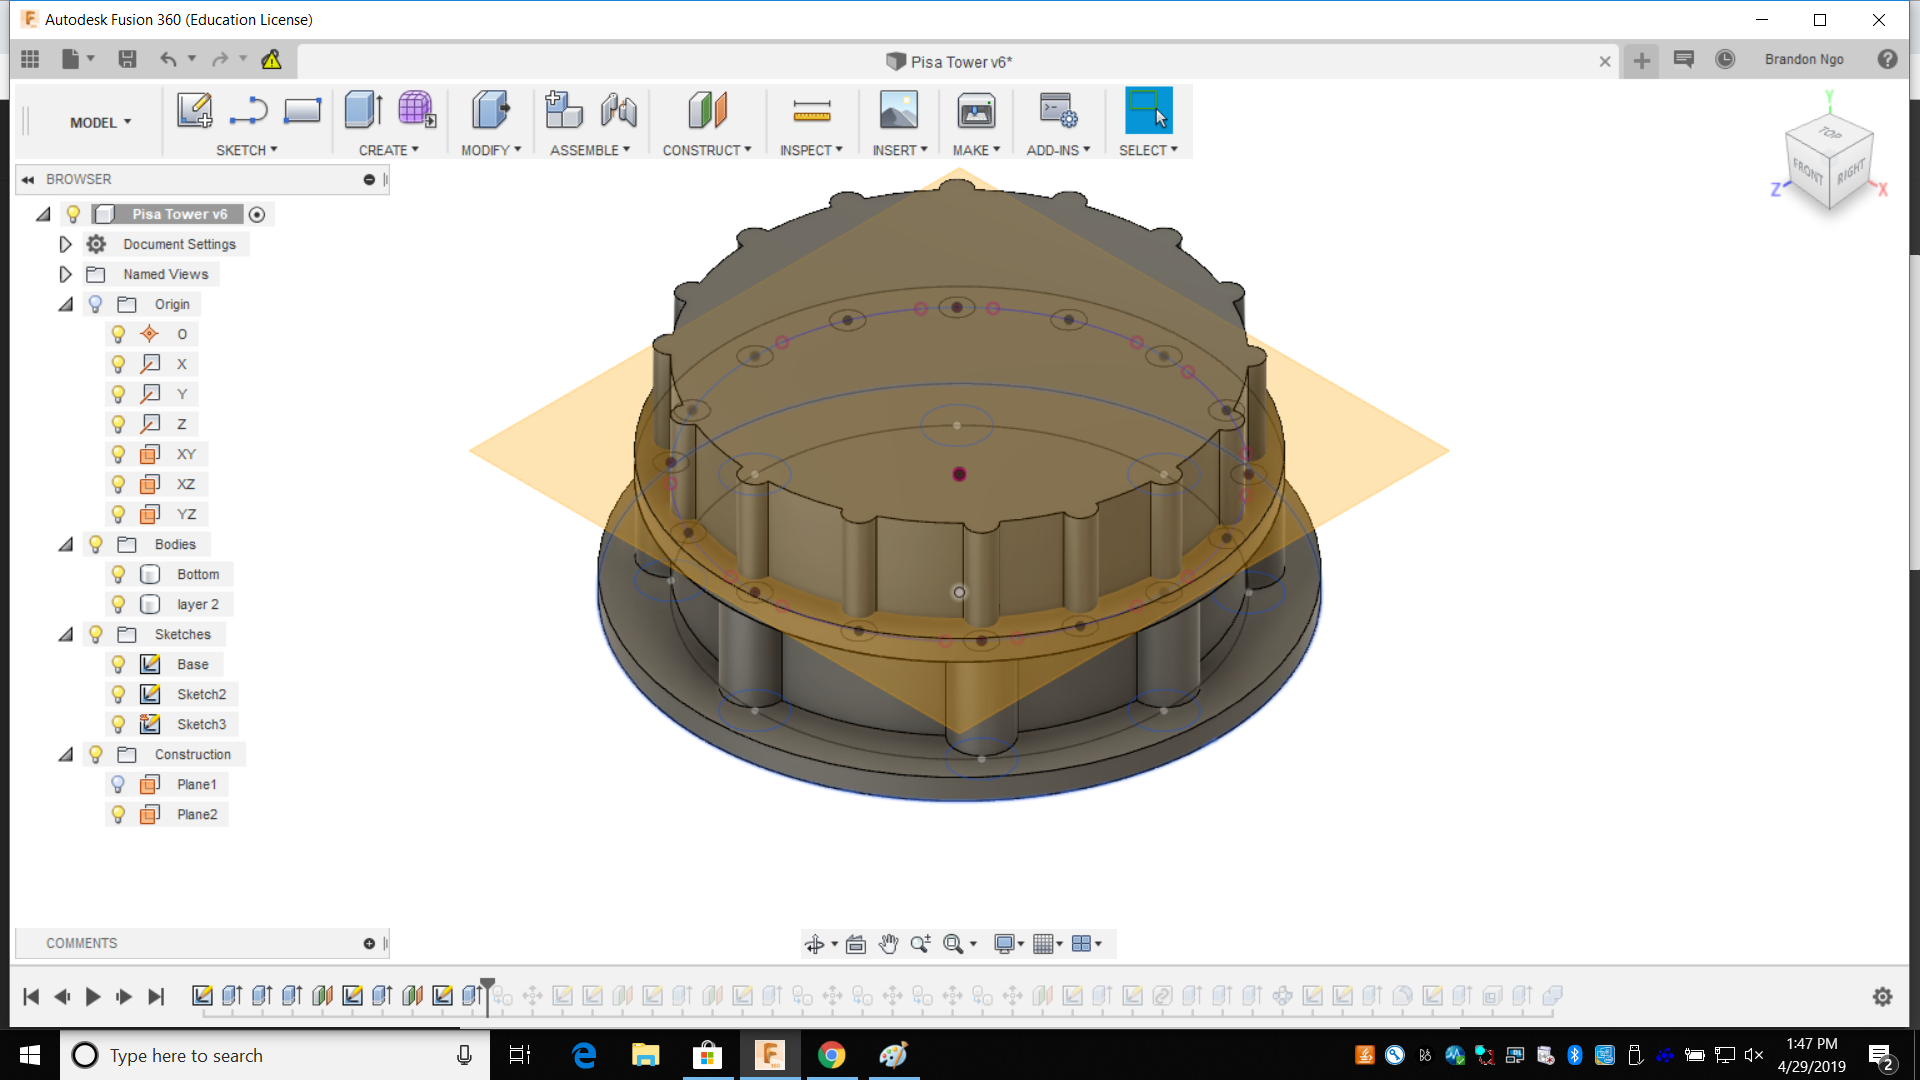Expand the Named Views node

pyautogui.click(x=65, y=274)
